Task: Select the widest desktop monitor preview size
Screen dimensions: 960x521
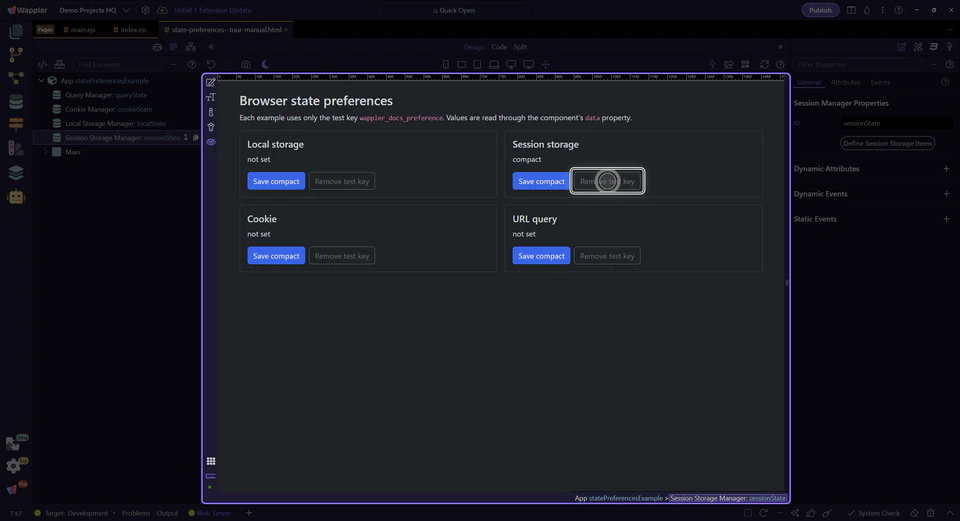Action: point(528,64)
